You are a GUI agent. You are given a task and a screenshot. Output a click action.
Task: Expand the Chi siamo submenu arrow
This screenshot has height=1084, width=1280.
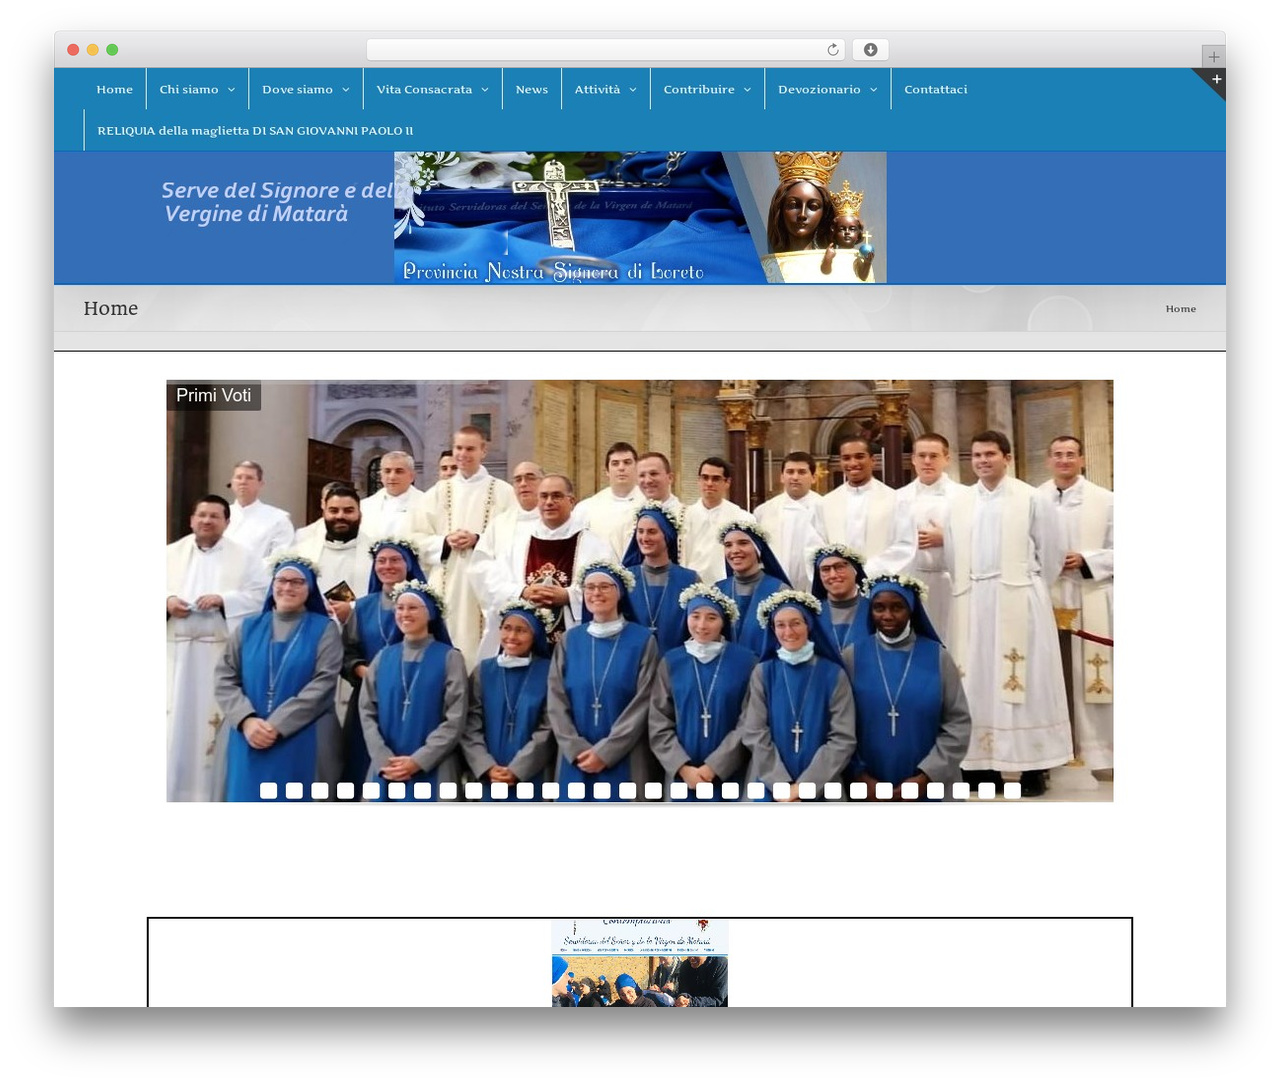[x=231, y=90]
